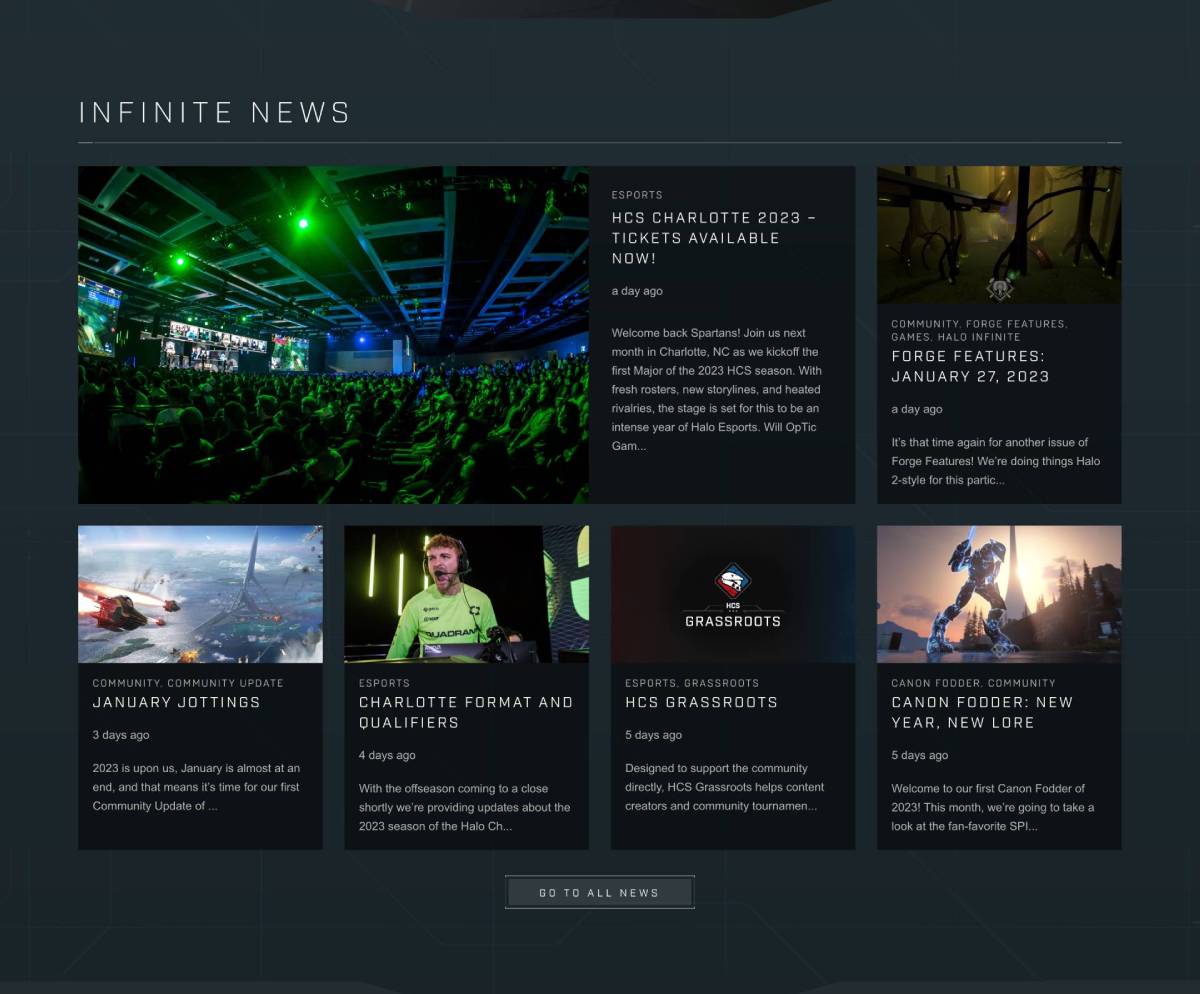The image size is (1200, 994).
Task: Click the 'It's that time again' Forge excerpt
Action: coord(996,461)
